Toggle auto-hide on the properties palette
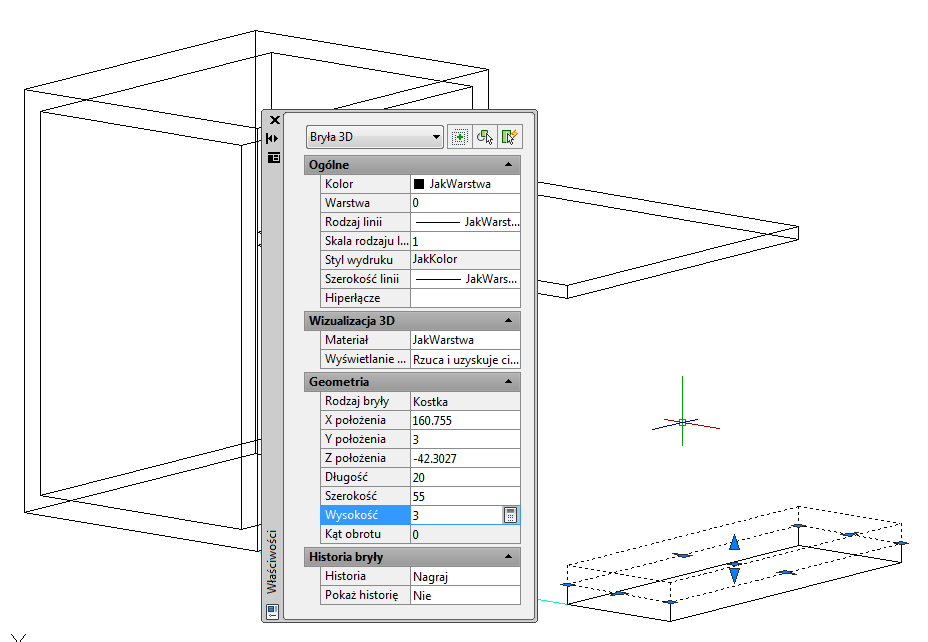Viewport: 928px width, 642px height. tap(272, 138)
